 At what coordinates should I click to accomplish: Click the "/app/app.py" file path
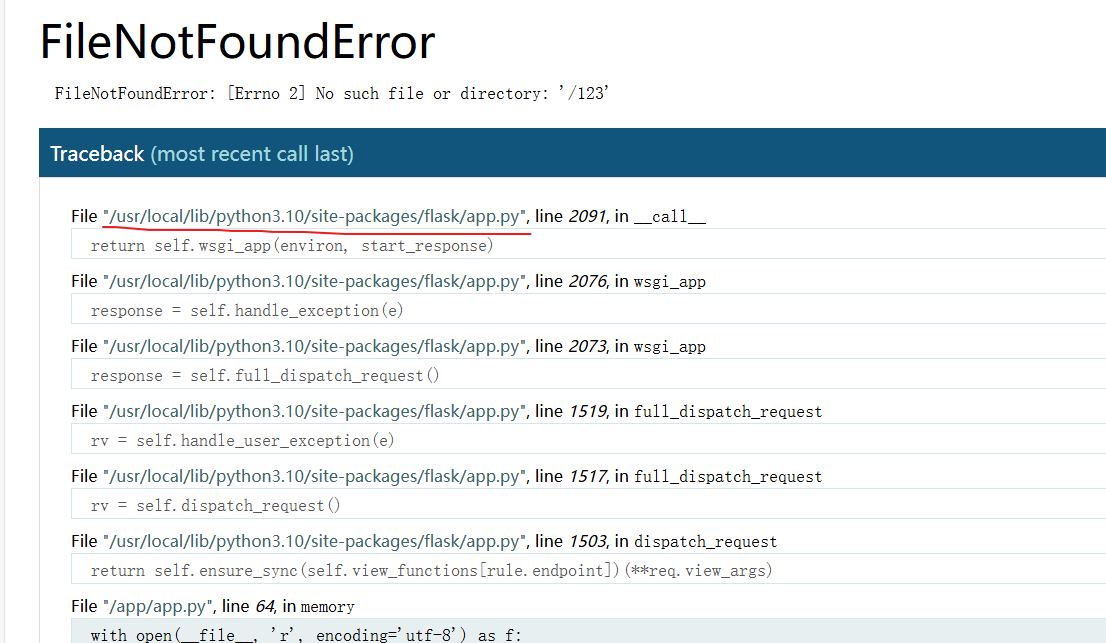[x=159, y=607]
